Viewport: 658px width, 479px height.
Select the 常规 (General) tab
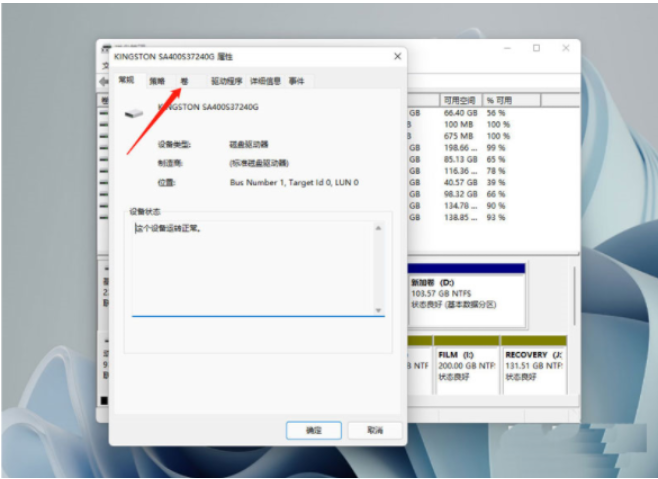[x=127, y=80]
